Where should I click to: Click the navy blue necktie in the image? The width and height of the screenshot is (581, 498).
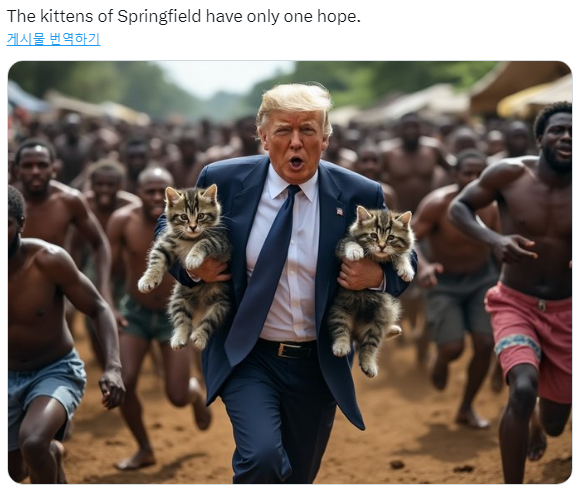tap(265, 274)
